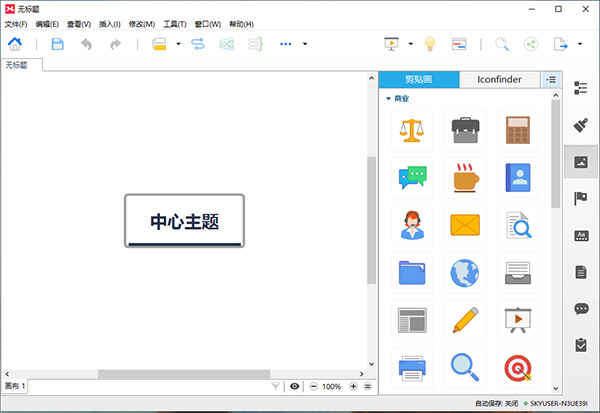This screenshot has width=600, height=413.
Task: Click the 100% zoom level label
Action: tap(331, 386)
